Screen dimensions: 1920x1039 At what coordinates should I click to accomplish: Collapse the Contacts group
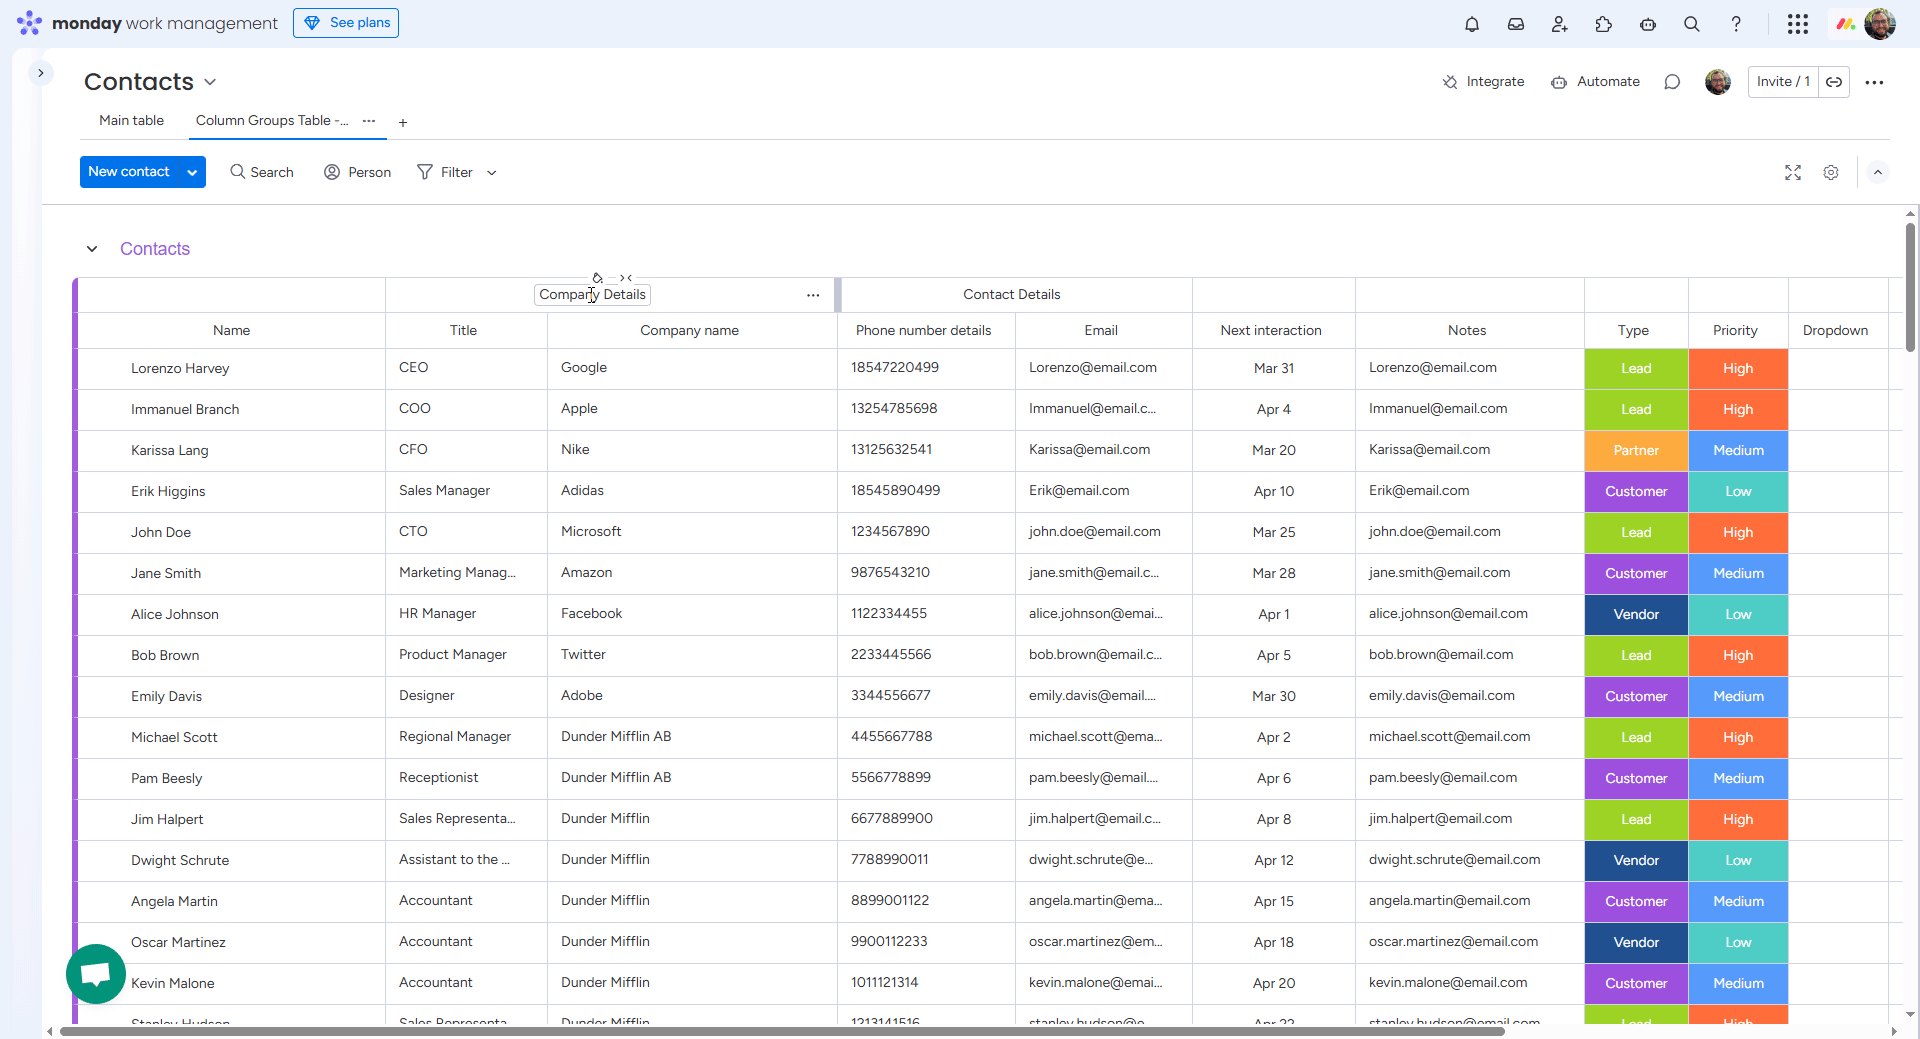point(92,249)
